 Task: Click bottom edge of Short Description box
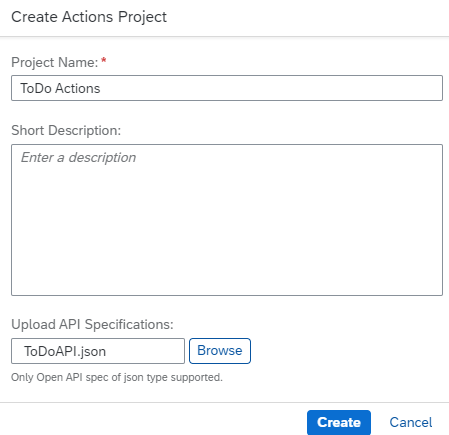(x=227, y=295)
